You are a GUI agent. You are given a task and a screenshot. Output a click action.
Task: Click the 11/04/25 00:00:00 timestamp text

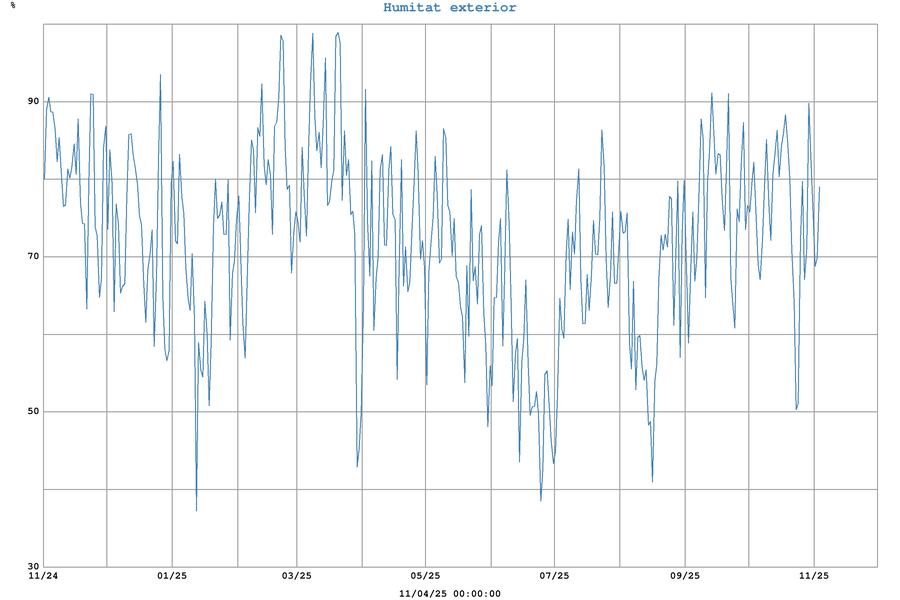[x=450, y=593]
